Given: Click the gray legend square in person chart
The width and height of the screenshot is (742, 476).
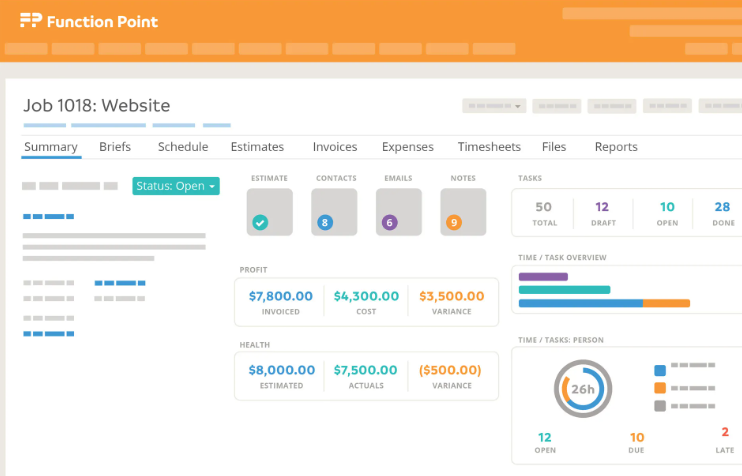Looking at the screenshot, I should [x=660, y=405].
